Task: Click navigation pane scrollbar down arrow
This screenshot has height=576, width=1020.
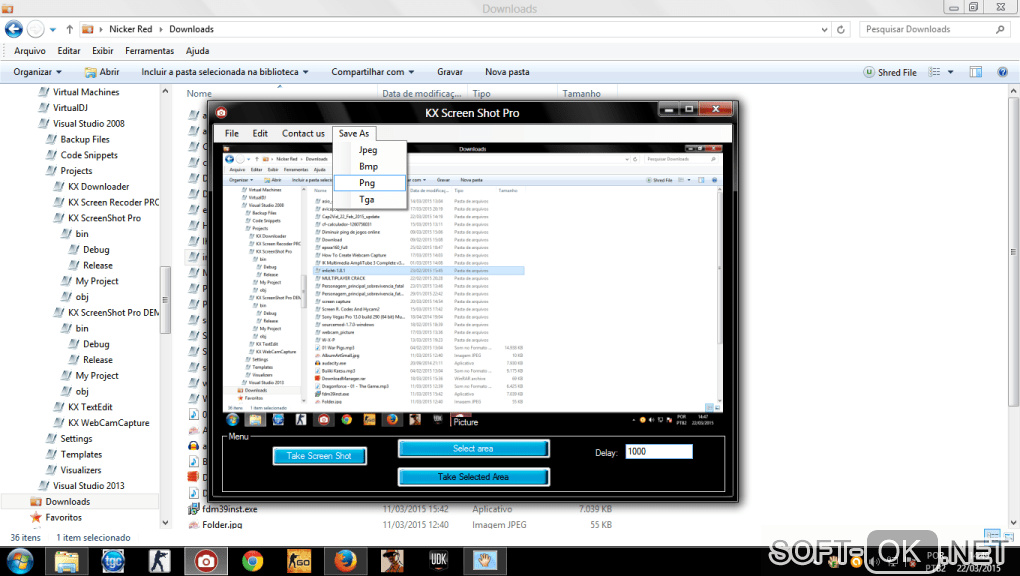Action: click(x=165, y=522)
